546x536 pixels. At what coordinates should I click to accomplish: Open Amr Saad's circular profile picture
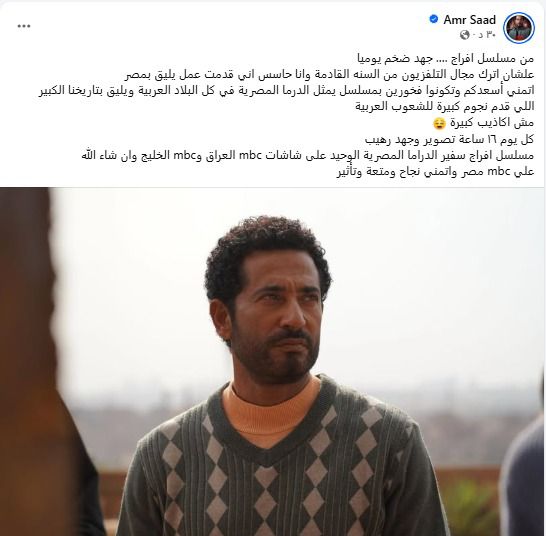(519, 29)
